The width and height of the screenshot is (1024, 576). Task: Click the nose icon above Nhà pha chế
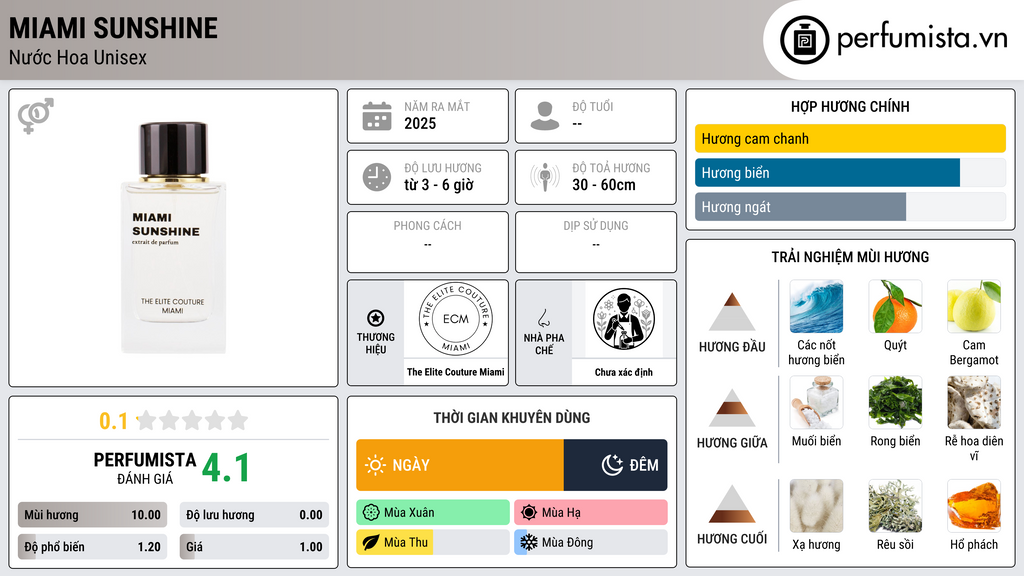coord(543,318)
